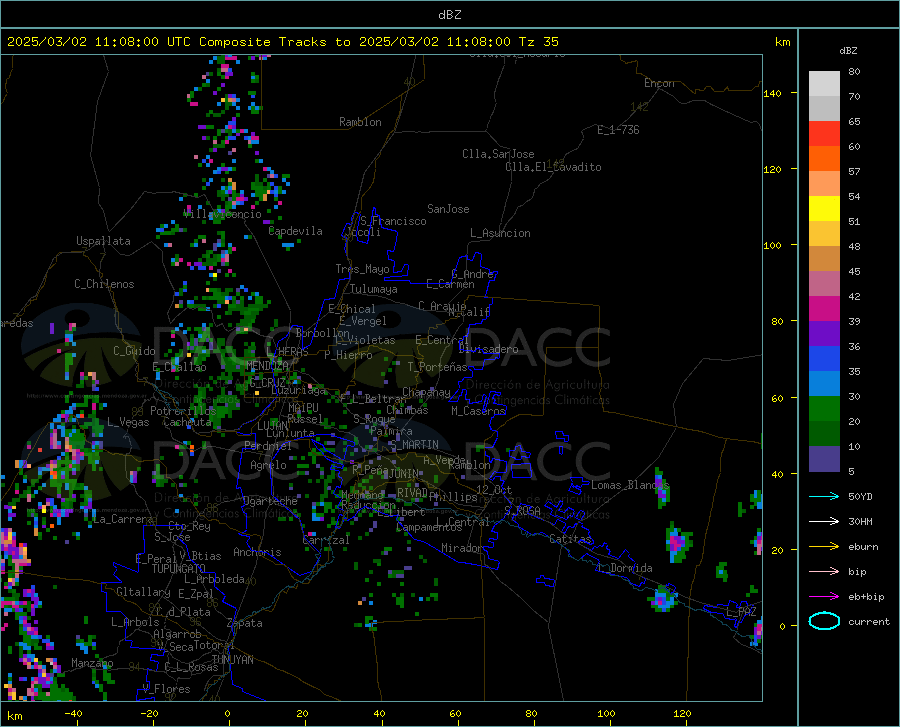Screen dimensions: 900x727
Task: Click the cyan 50YD arrow legend icon
Action: (x=824, y=496)
